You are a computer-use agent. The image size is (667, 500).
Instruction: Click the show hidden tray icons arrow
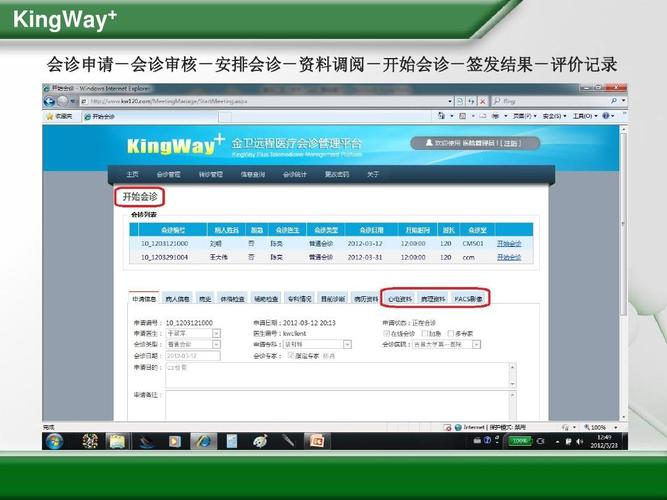(x=557, y=442)
